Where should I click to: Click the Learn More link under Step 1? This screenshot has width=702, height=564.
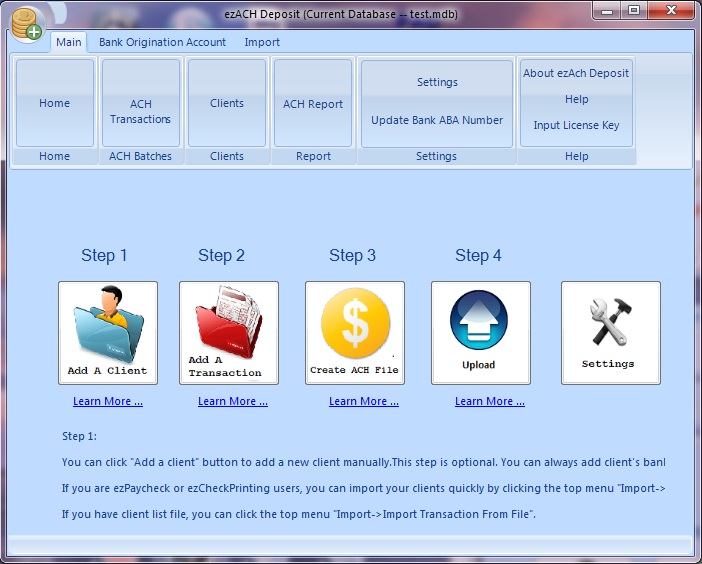[108, 402]
